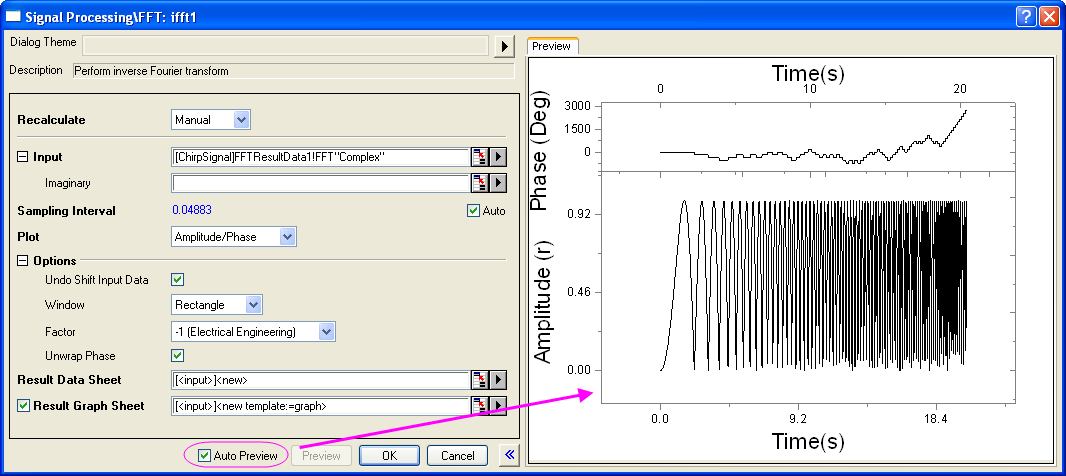Open the Window Rectangle dropdown
Screen dimensions: 1066x476
coord(217,305)
